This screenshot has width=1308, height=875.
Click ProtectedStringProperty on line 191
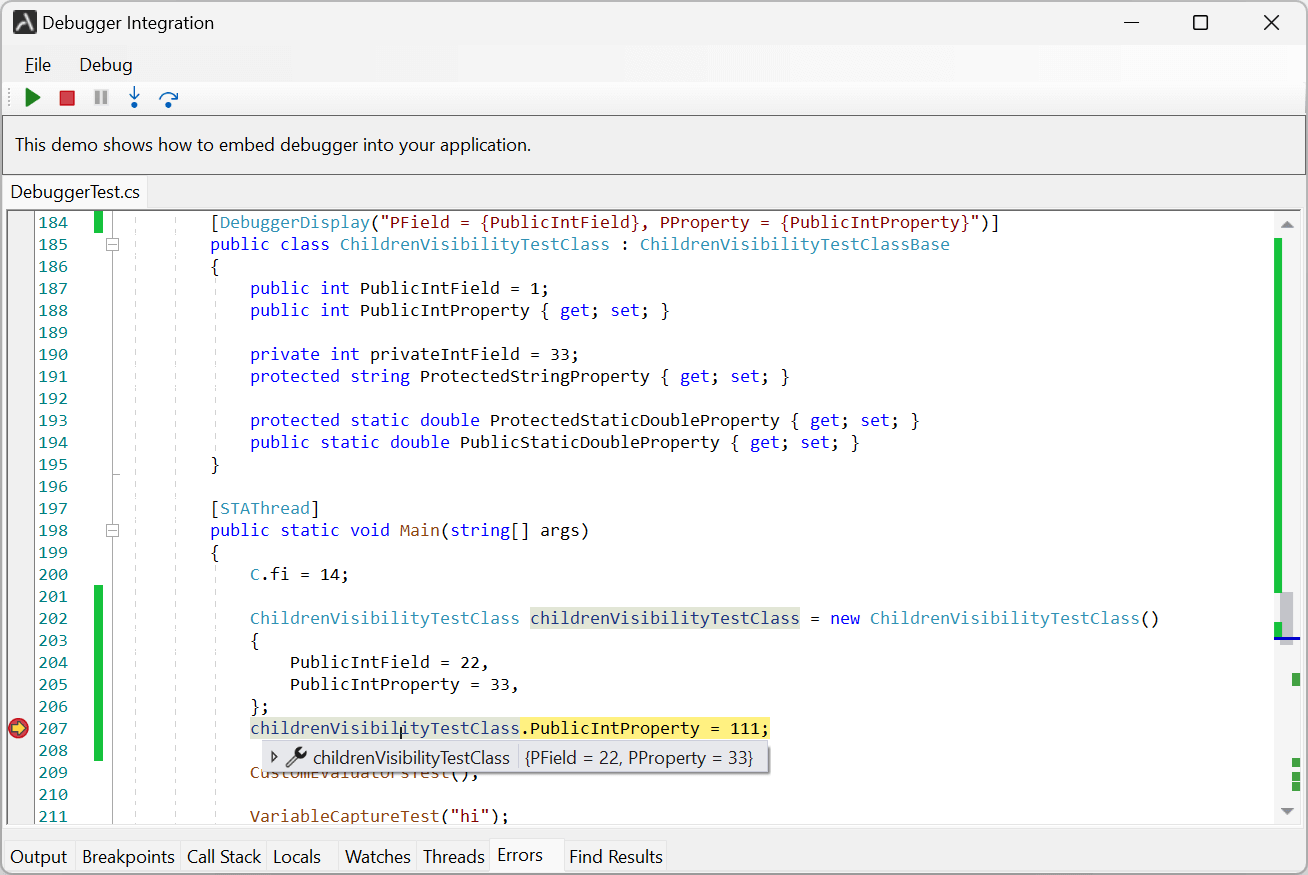coord(535,376)
